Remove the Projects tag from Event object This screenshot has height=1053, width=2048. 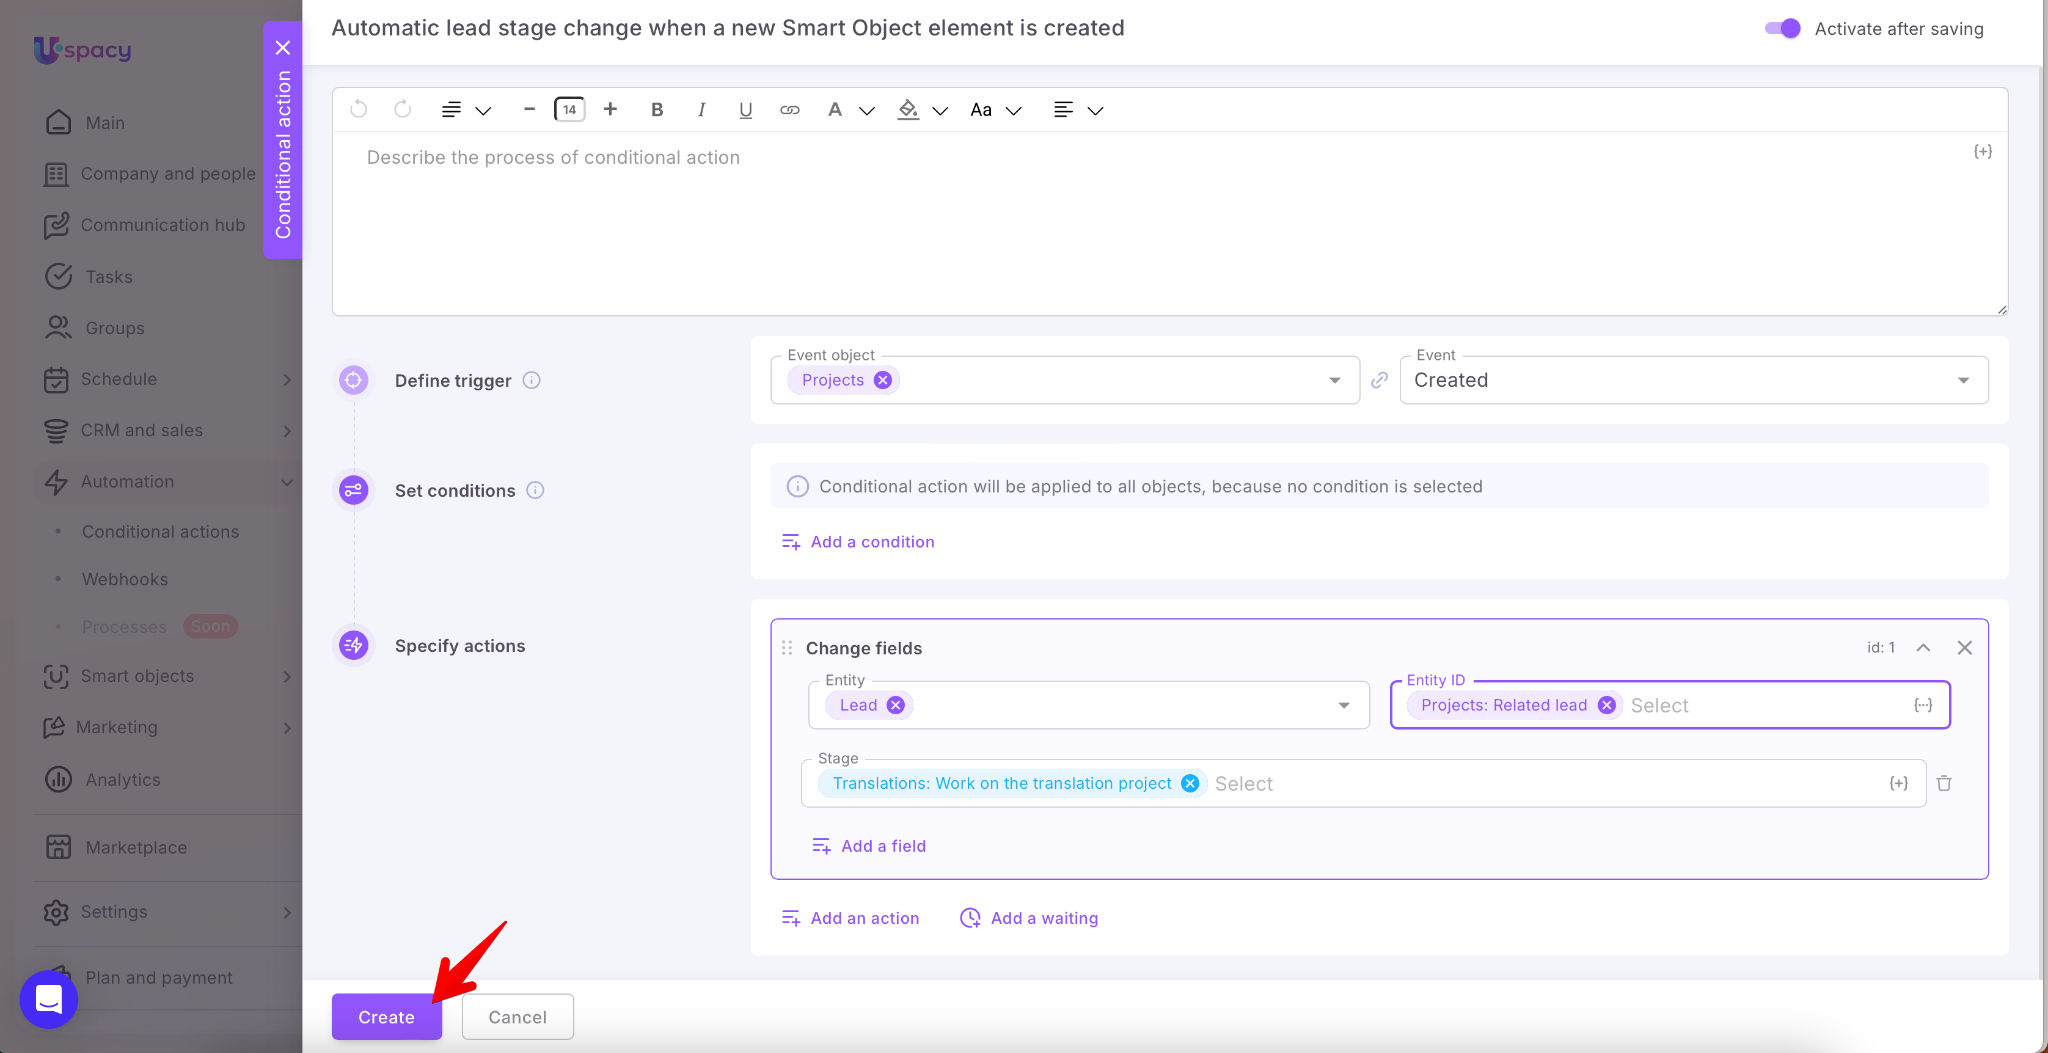point(883,380)
